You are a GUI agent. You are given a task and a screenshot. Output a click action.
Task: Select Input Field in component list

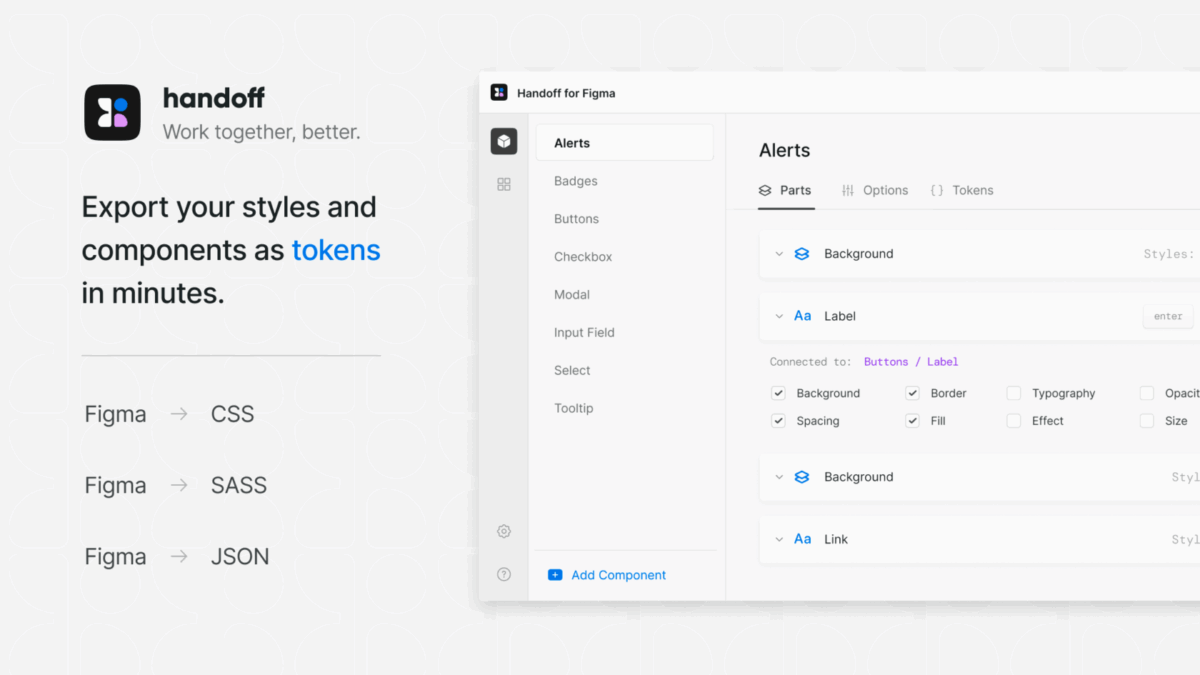pyautogui.click(x=584, y=332)
